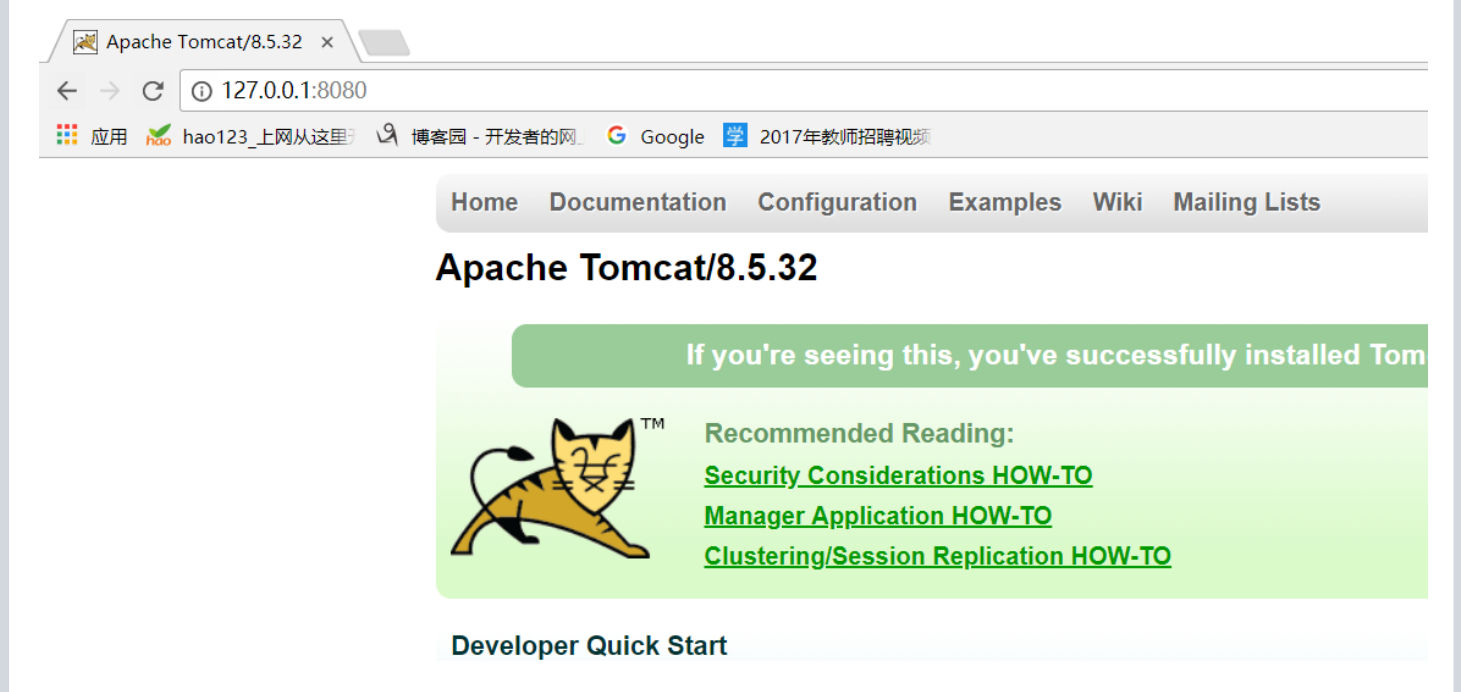Click the site info icon in address bar
1461x692 pixels.
(202, 91)
